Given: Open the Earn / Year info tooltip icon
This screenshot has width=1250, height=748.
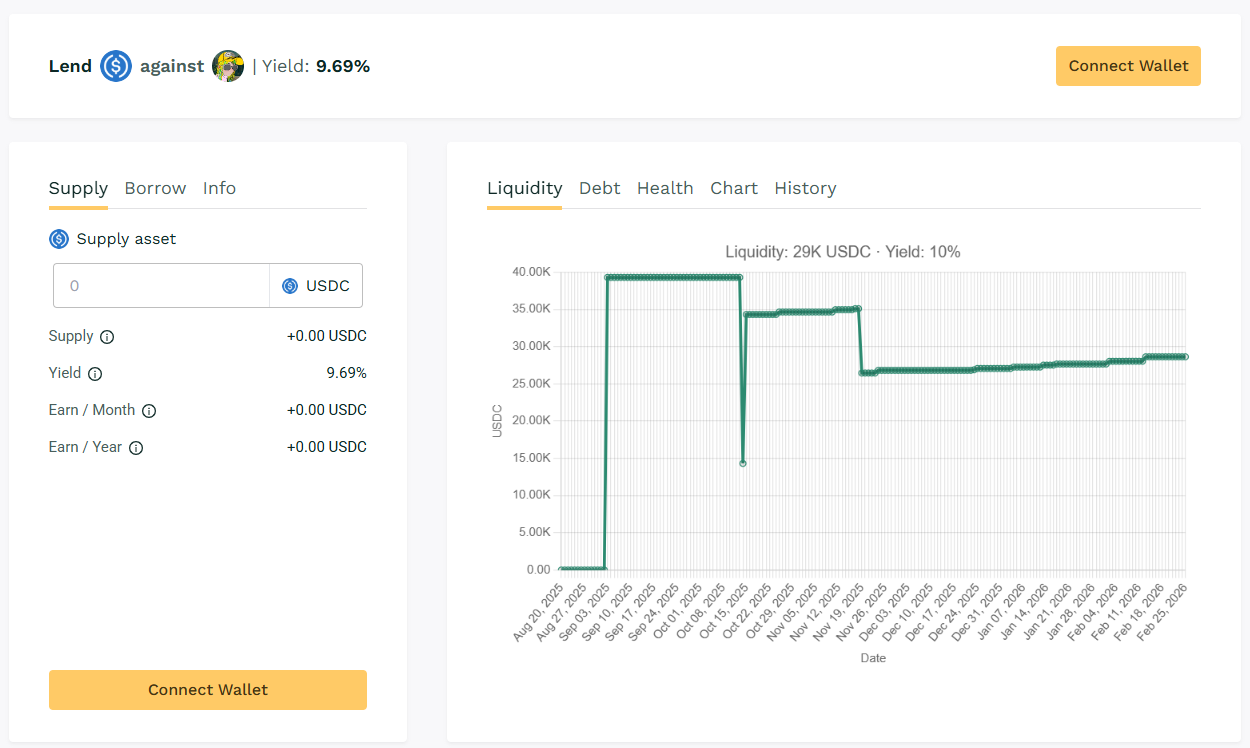Looking at the screenshot, I should click(136, 448).
